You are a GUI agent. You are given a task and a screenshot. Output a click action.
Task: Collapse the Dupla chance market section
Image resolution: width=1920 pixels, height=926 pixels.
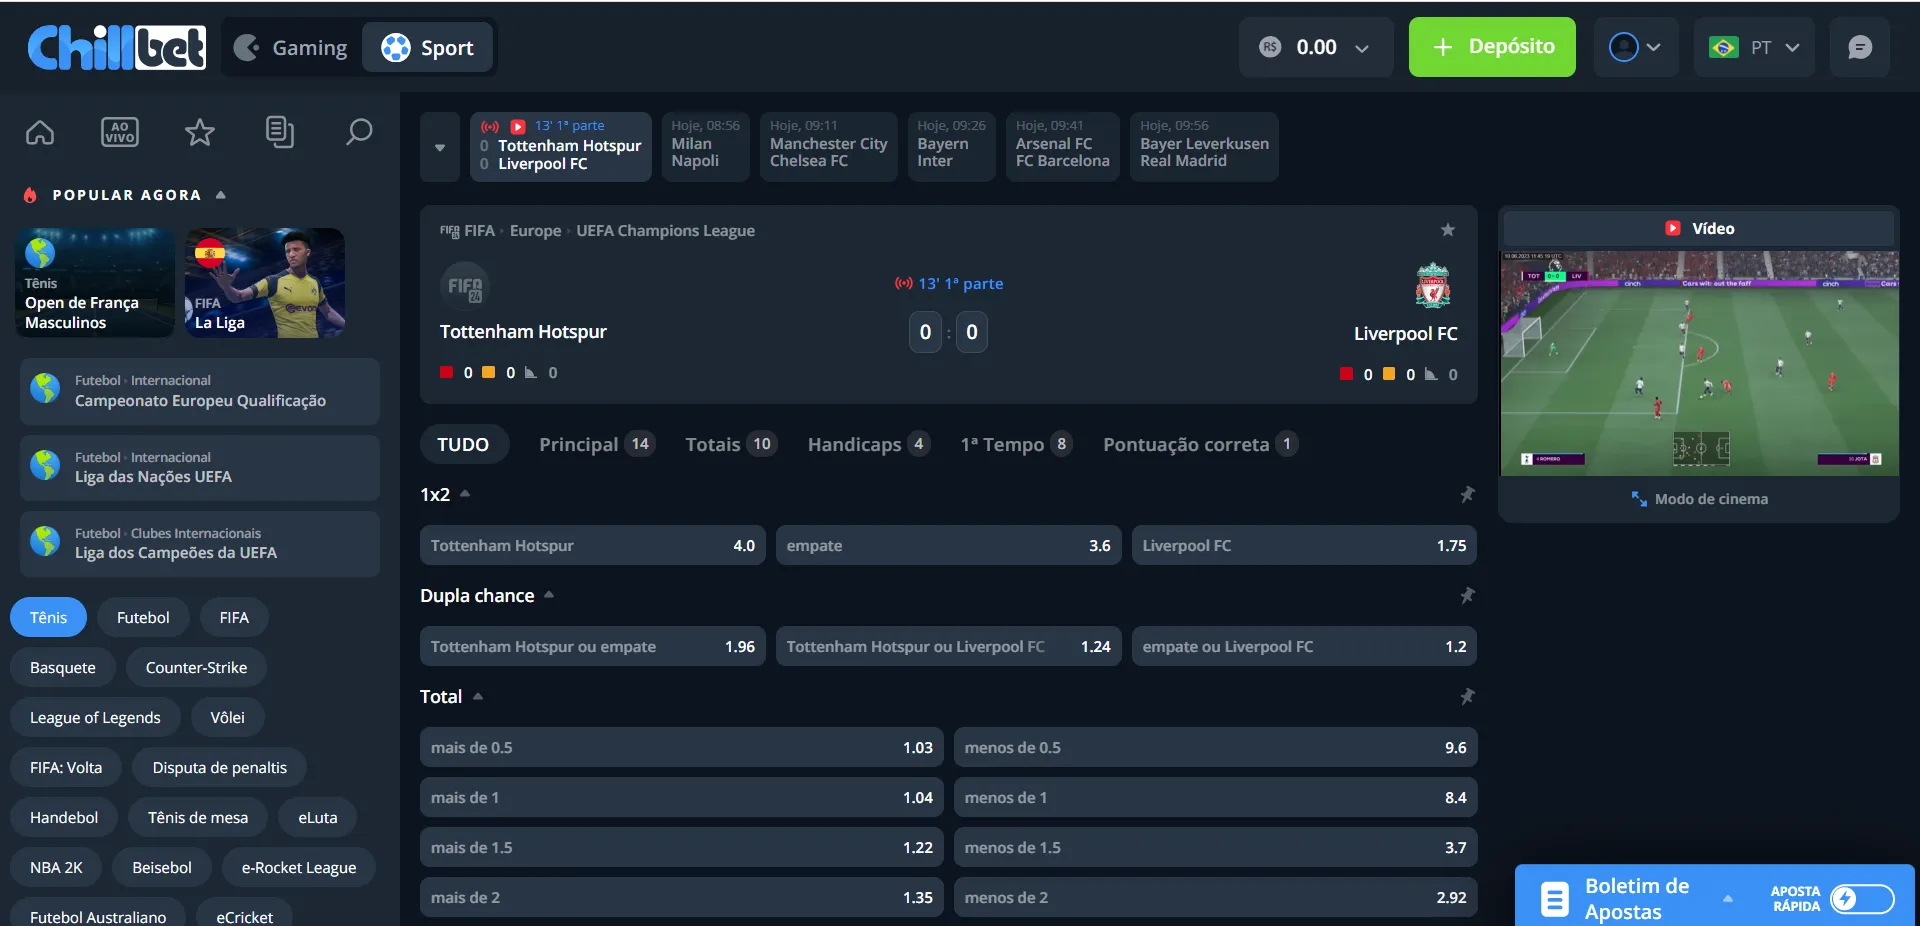click(549, 595)
